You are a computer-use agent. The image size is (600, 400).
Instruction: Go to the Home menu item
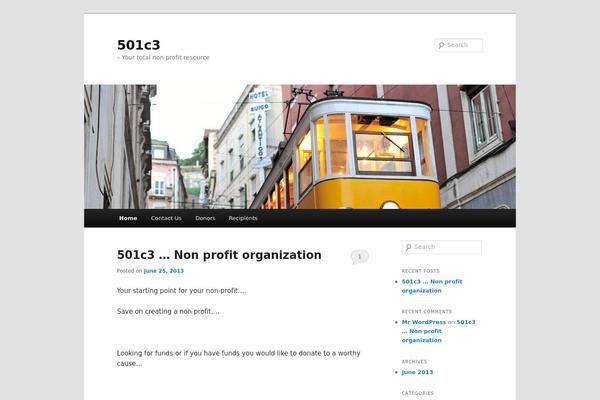click(128, 218)
